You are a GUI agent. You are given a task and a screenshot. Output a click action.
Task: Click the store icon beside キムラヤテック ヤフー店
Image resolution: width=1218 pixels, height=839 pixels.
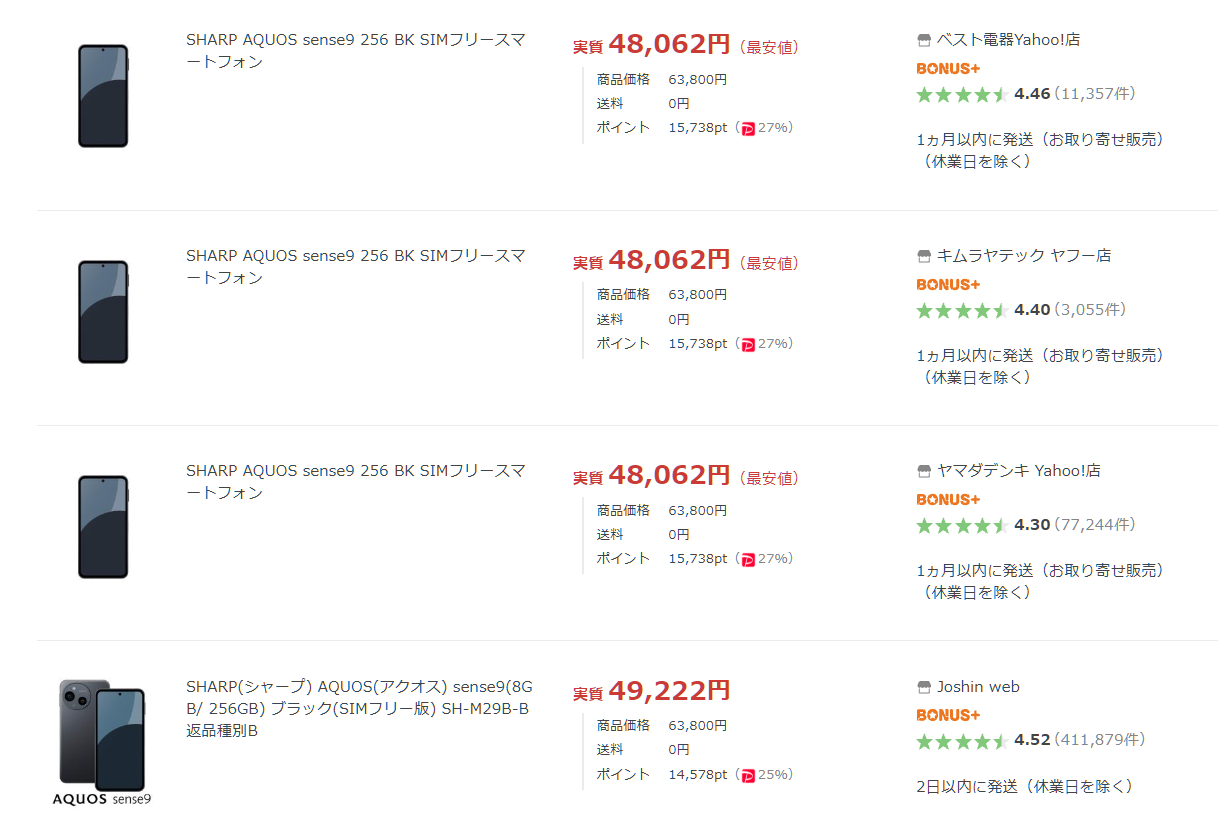pos(924,257)
